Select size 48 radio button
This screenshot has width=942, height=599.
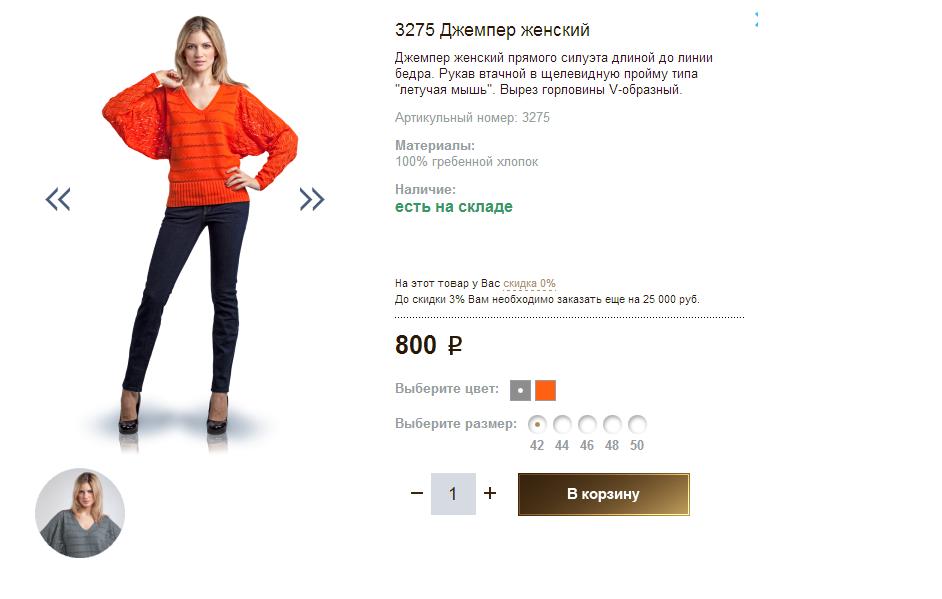click(612, 425)
